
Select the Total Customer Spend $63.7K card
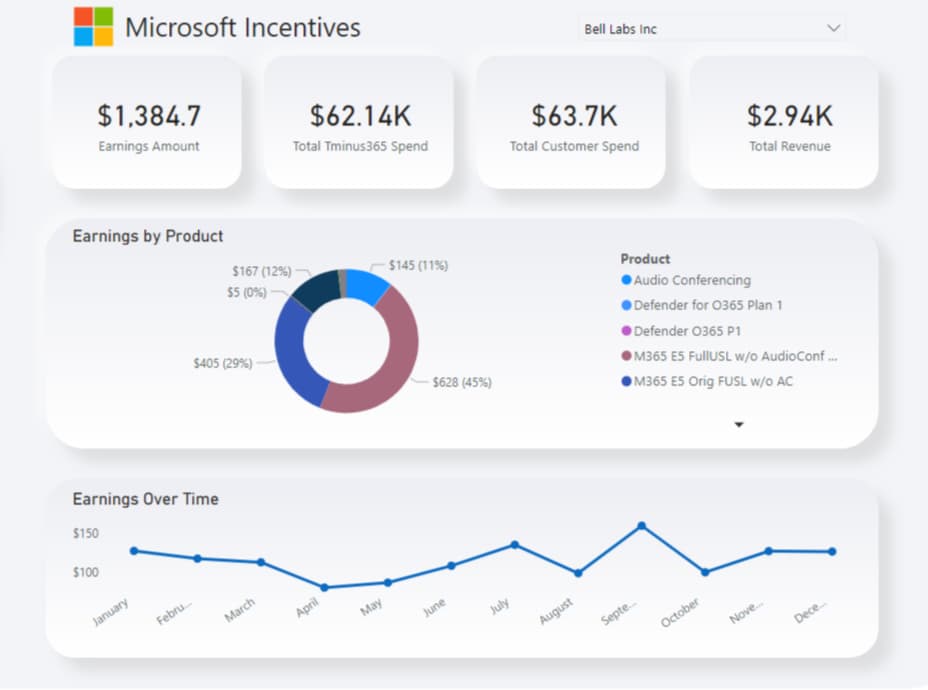(x=572, y=123)
